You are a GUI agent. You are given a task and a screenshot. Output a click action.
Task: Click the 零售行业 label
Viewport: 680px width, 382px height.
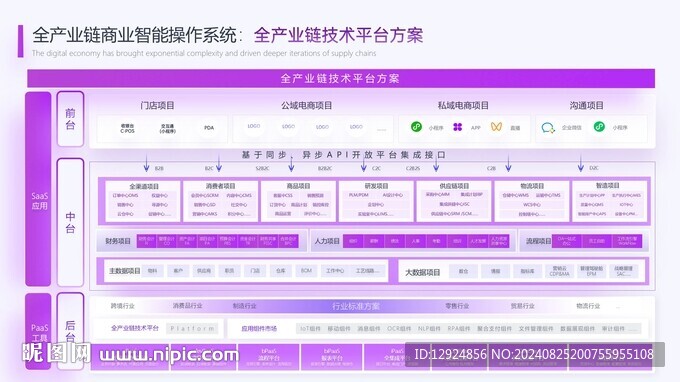[457, 306]
